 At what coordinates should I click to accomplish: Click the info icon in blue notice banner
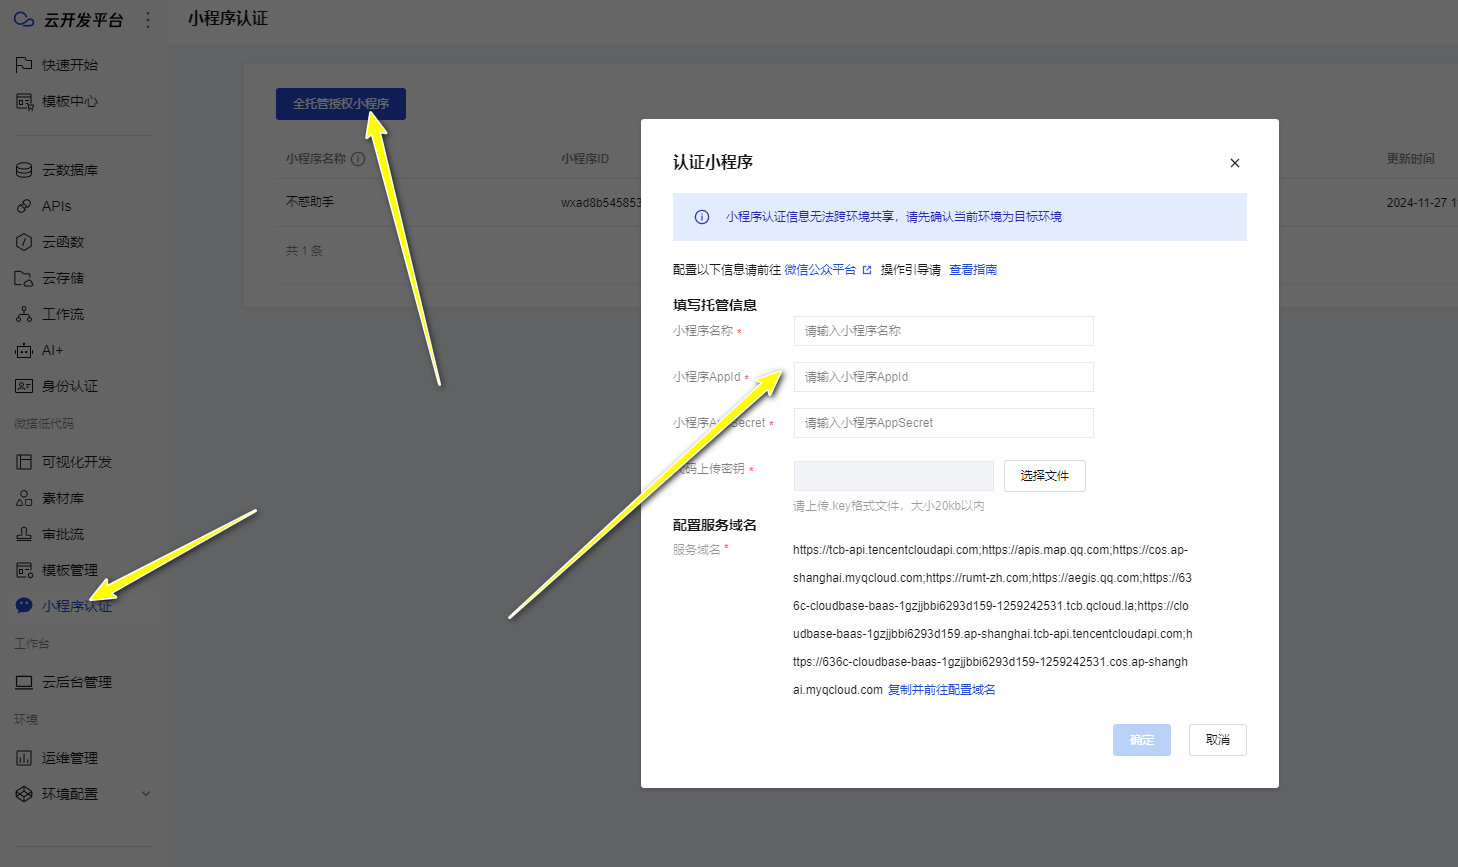click(702, 217)
